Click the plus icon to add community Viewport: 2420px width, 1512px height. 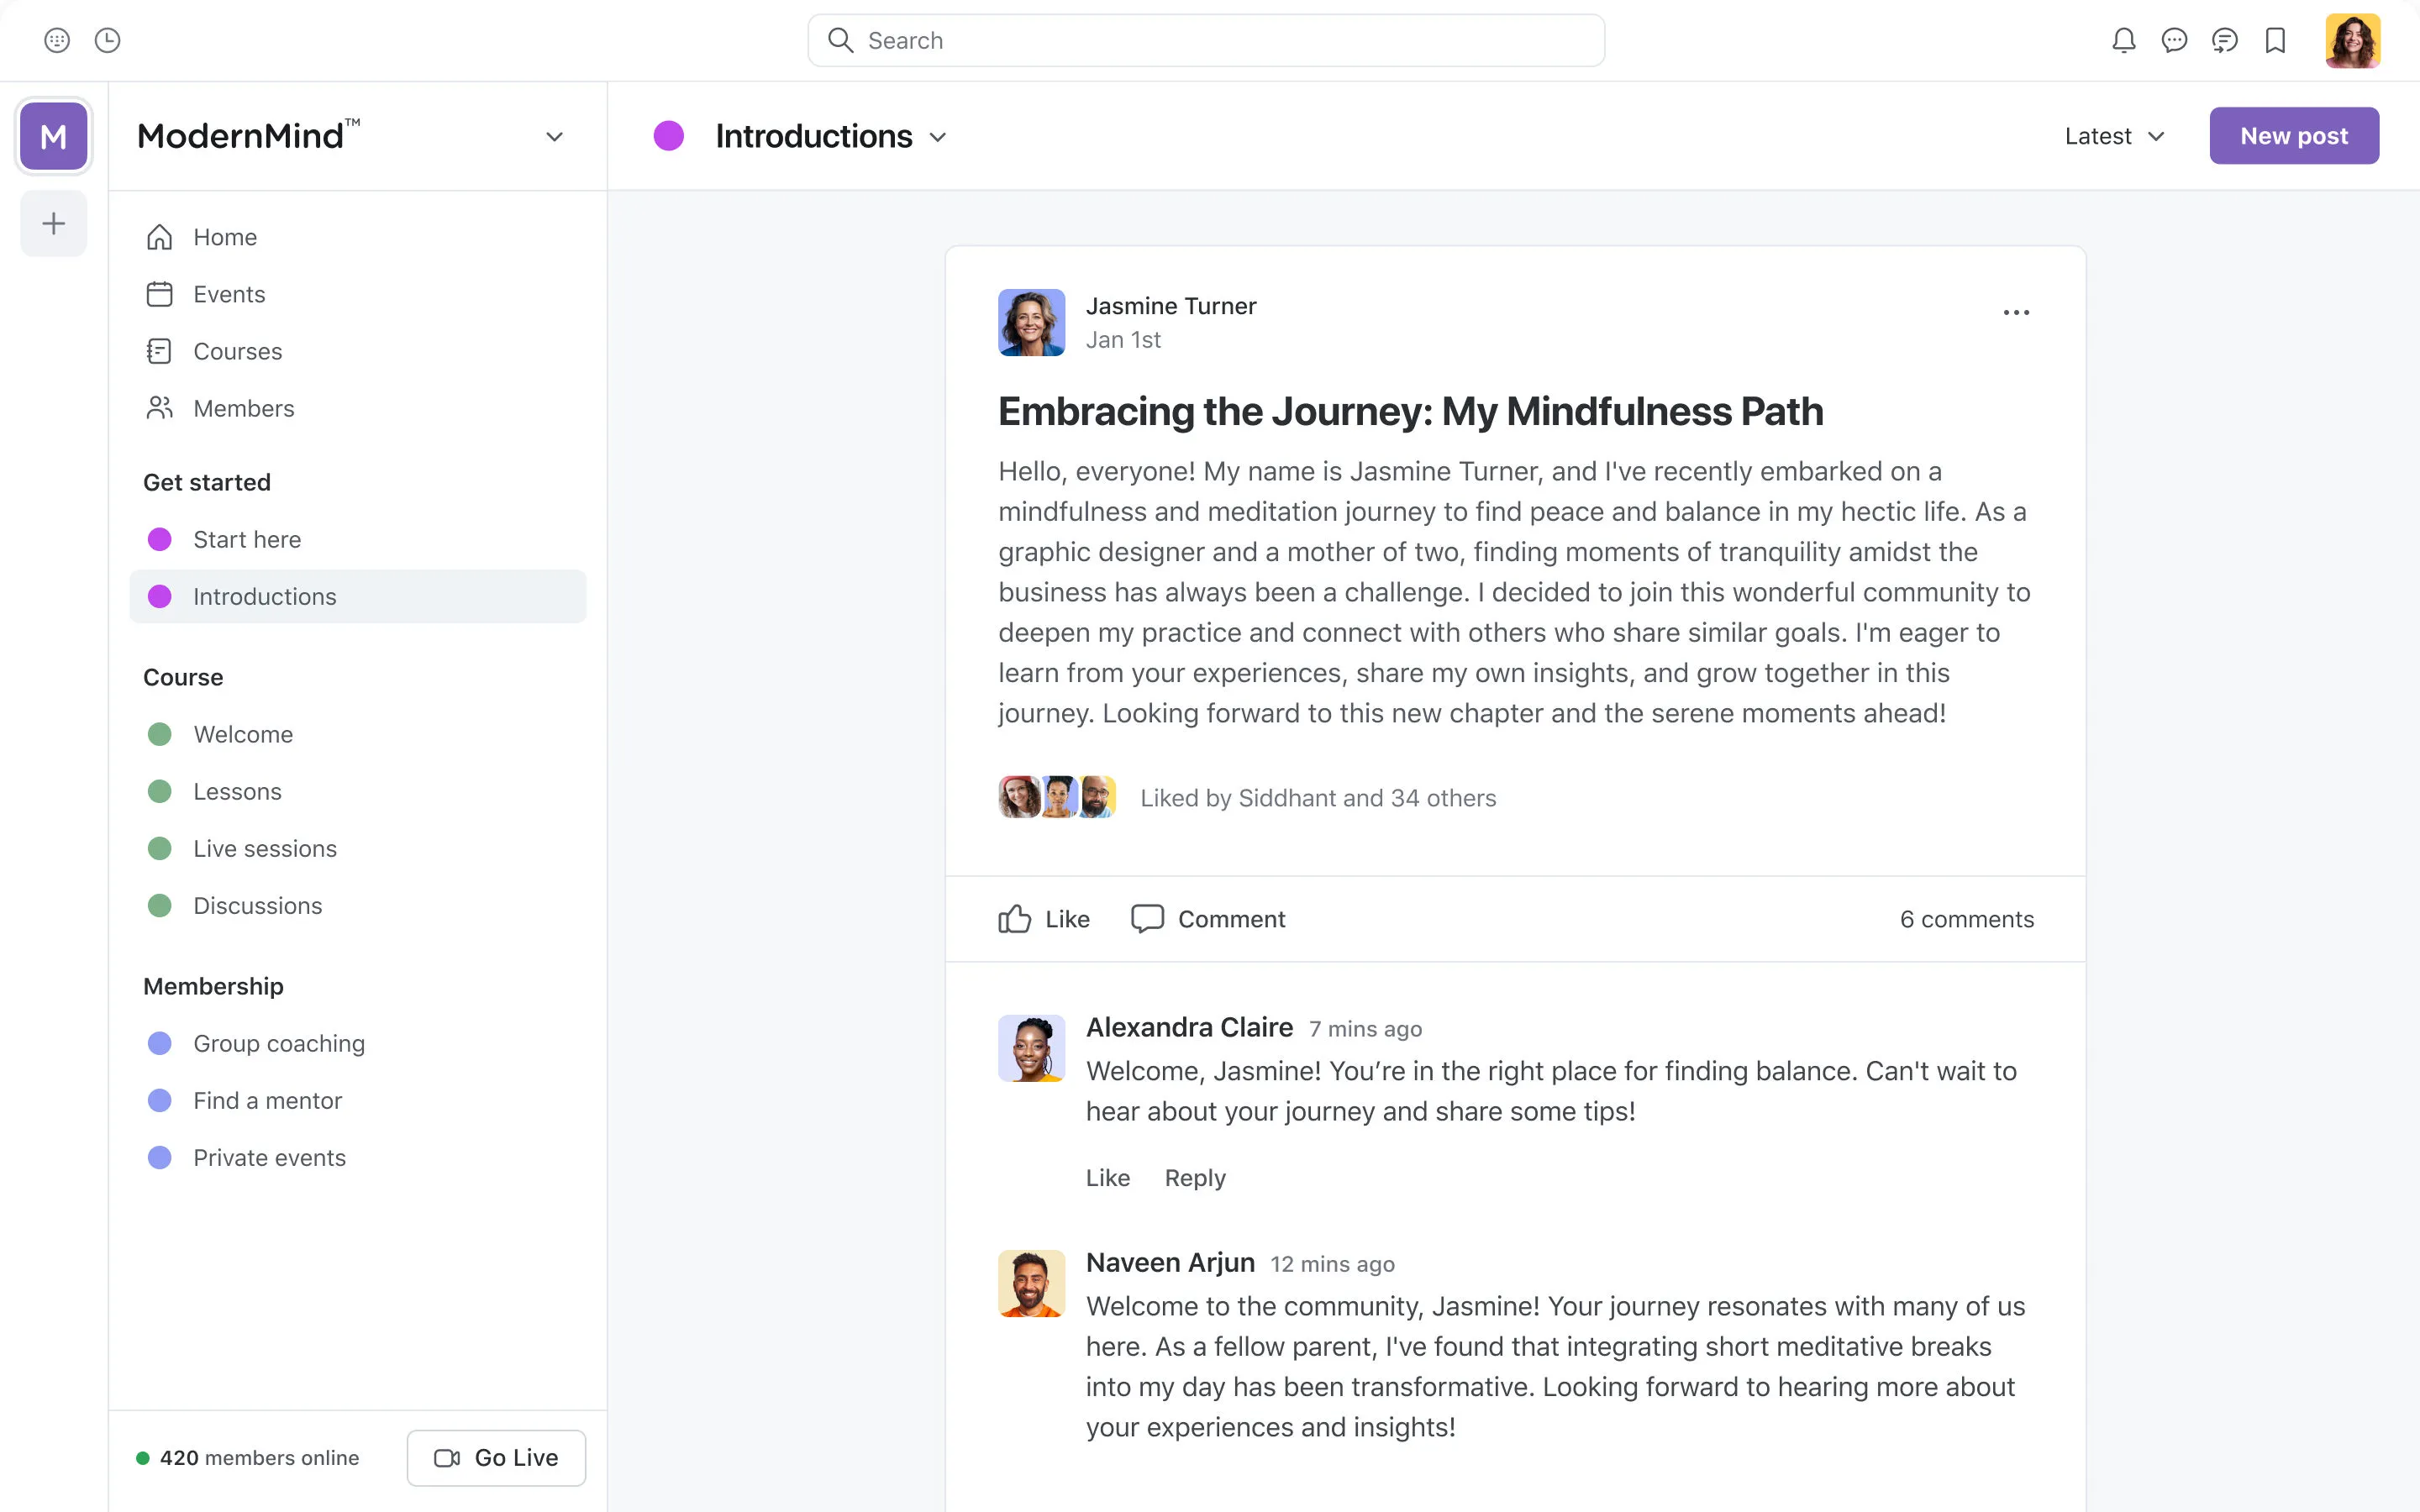tap(54, 223)
